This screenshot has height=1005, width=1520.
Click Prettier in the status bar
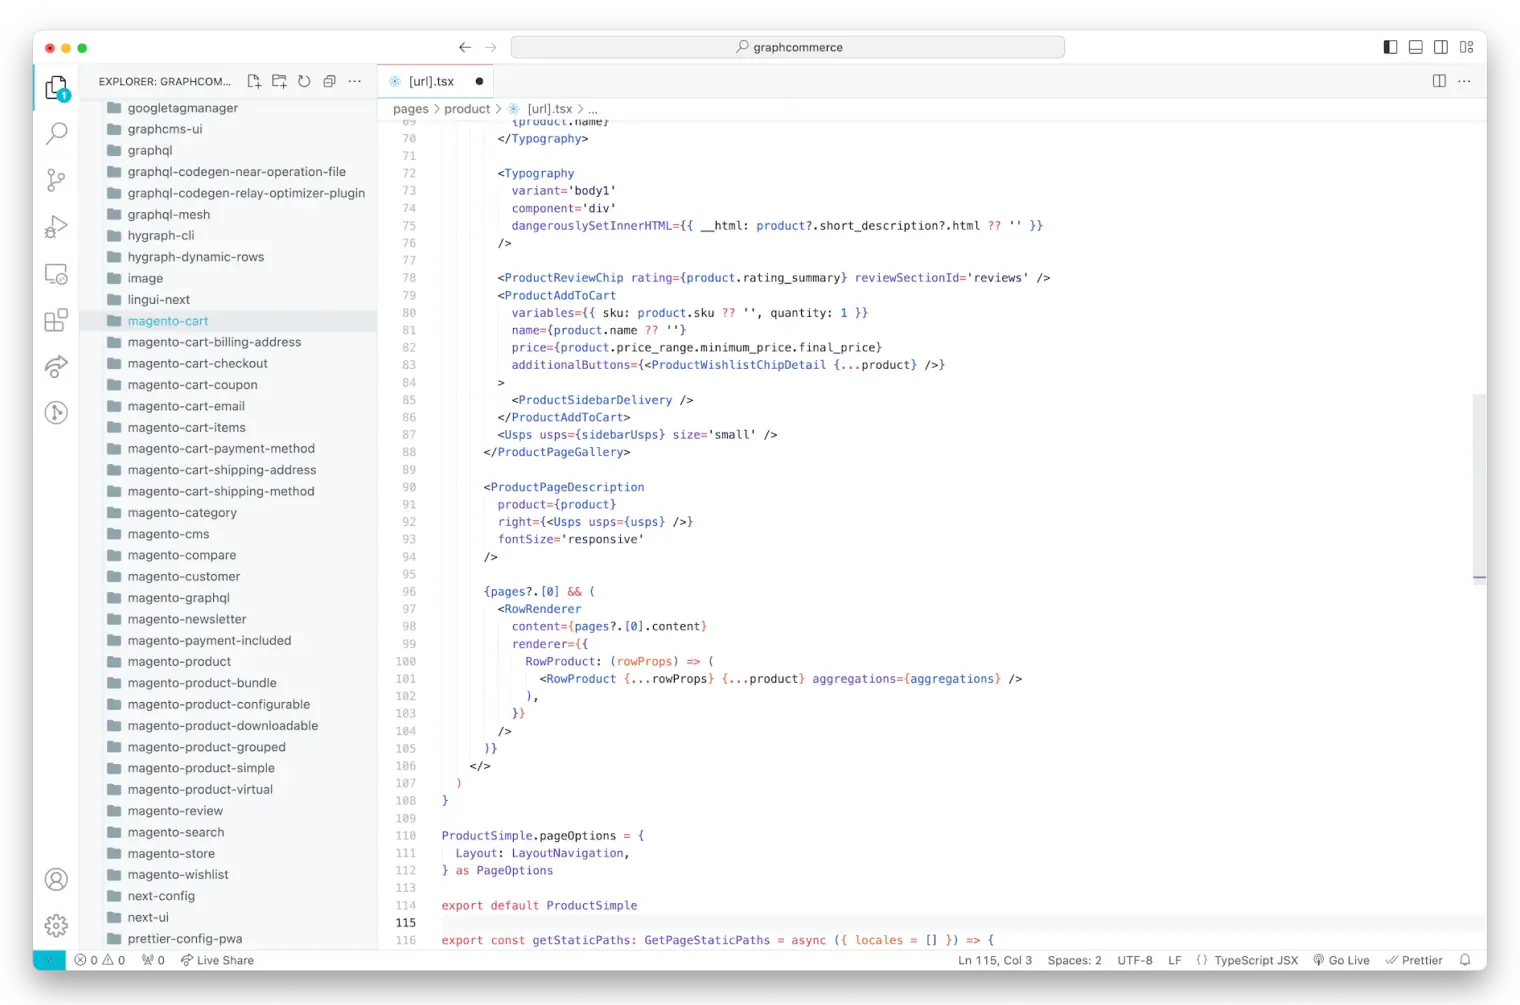[x=1414, y=960]
